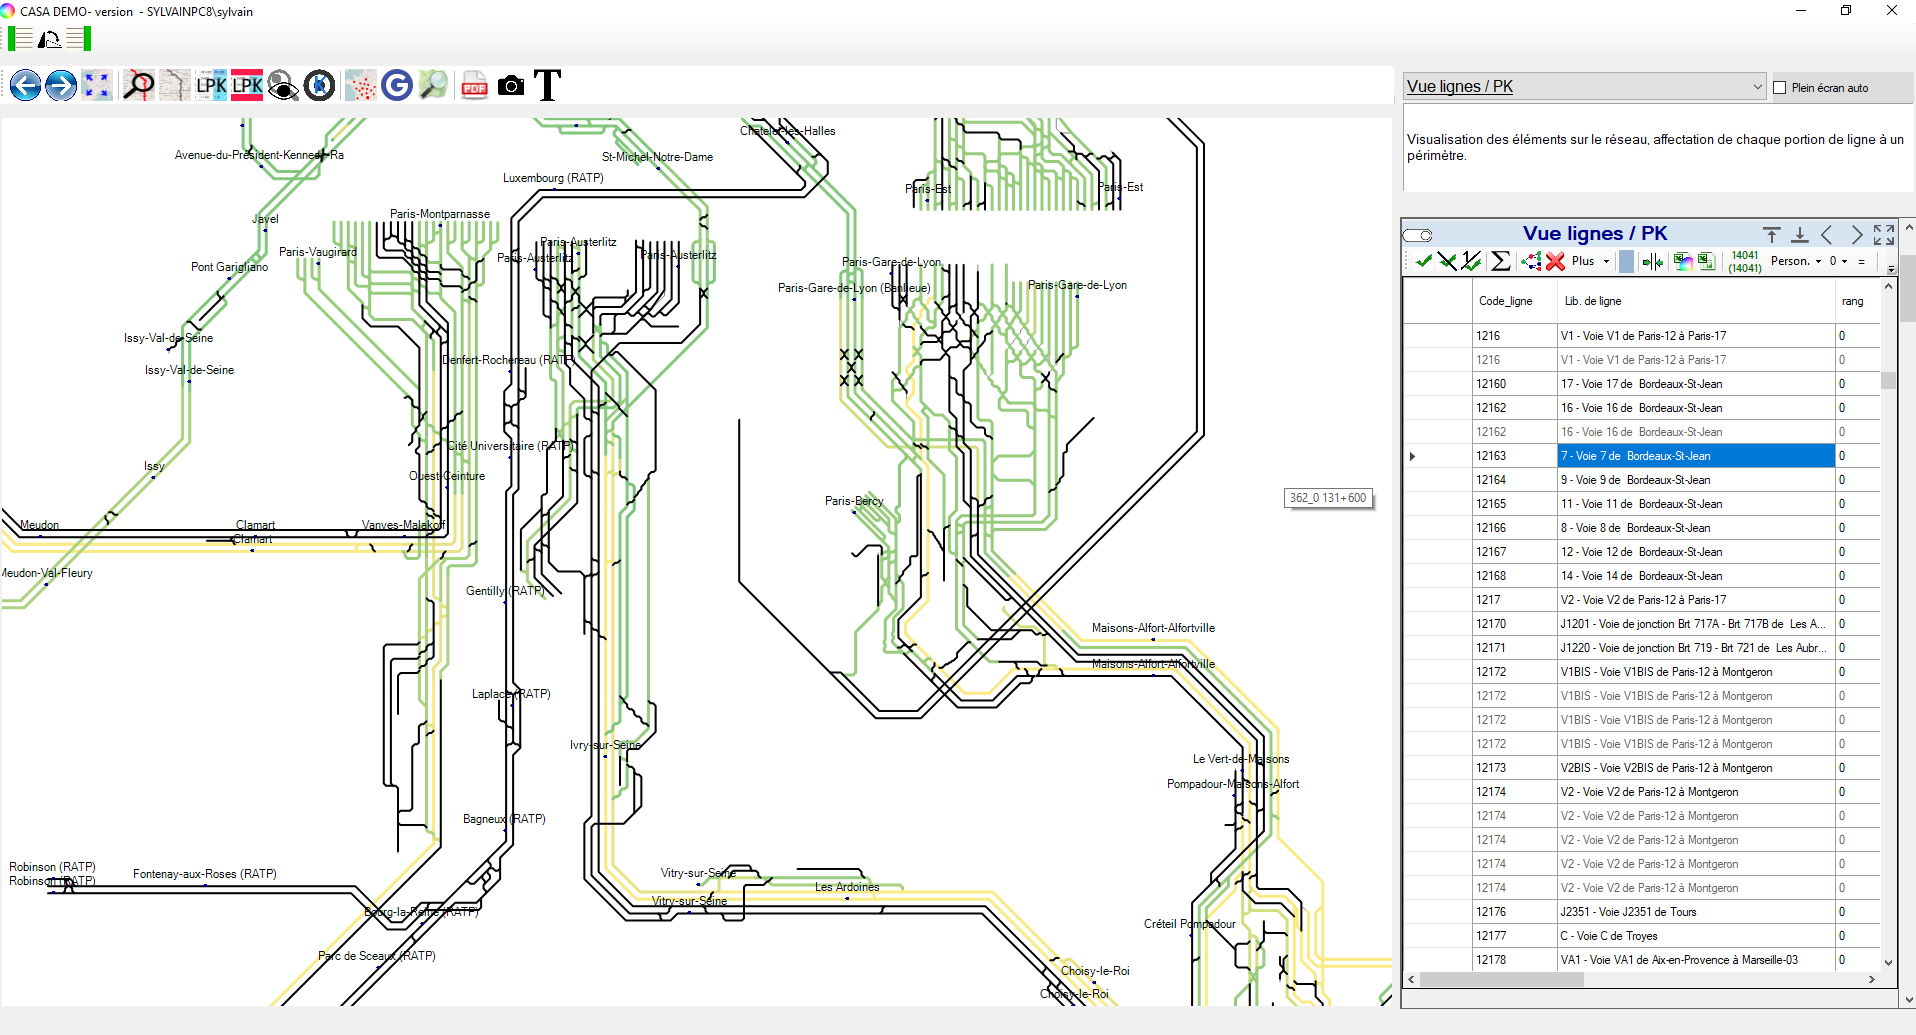
Task: Toggle the switch left of Vue lignes / PK title
Action: click(x=1417, y=235)
